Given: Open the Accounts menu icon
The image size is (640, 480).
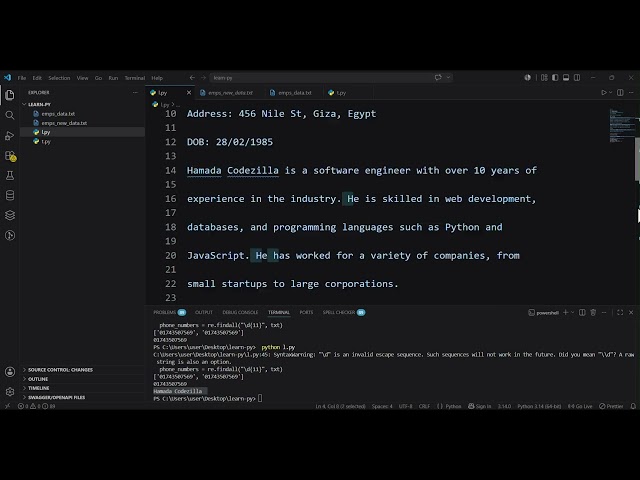Looking at the screenshot, I should [x=10, y=372].
